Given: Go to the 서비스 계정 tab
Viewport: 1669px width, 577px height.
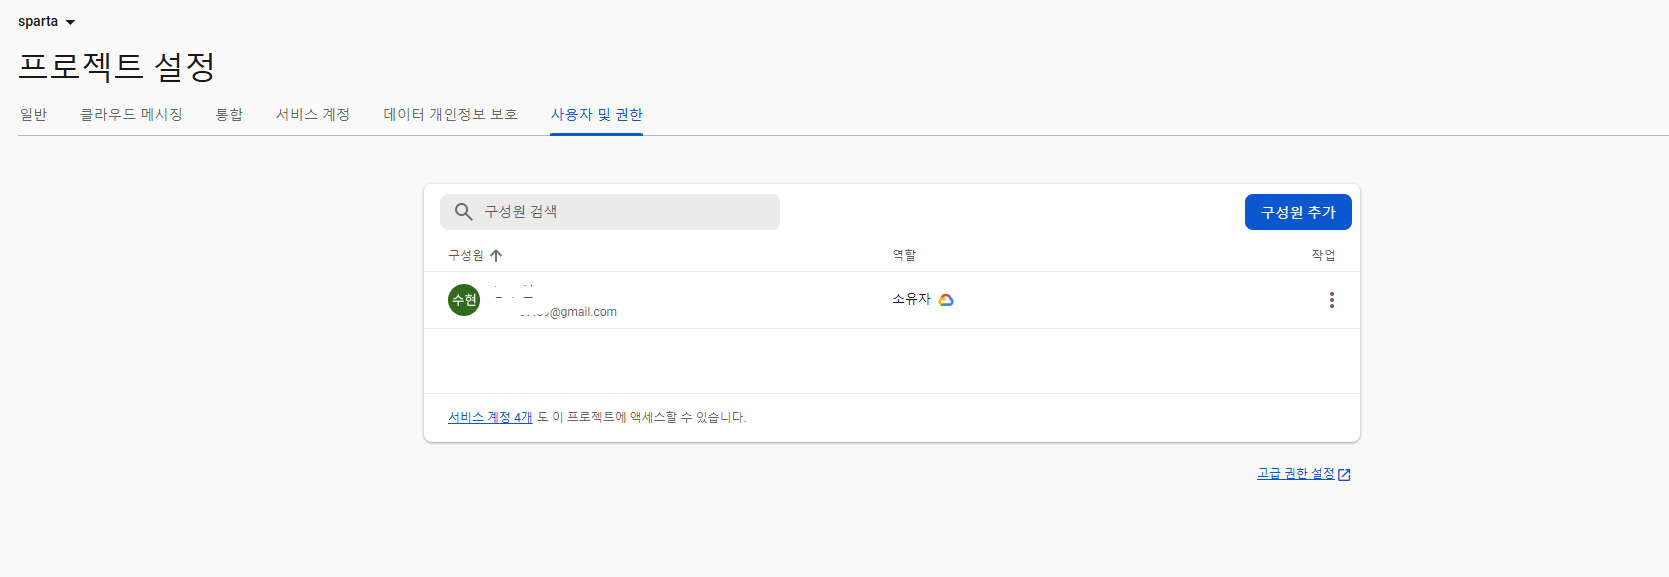Looking at the screenshot, I should click(313, 115).
